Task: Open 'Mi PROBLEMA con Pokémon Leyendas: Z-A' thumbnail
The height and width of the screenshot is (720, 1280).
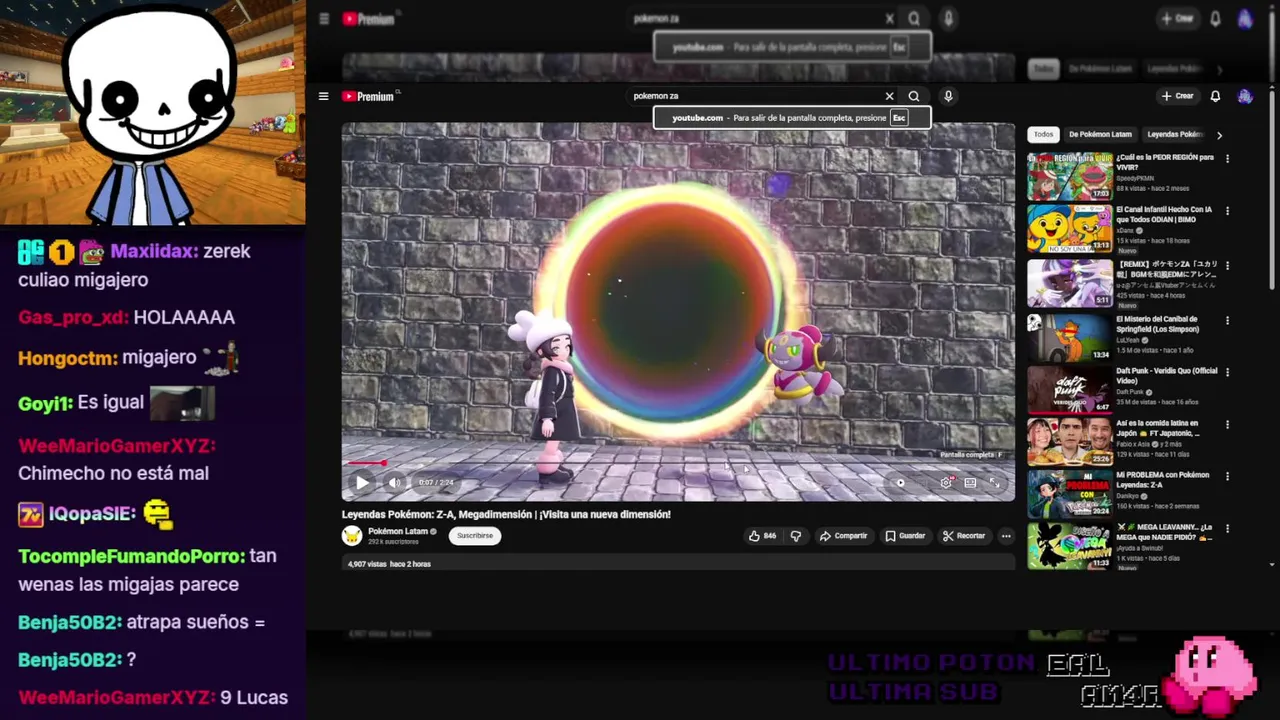Action: (x=1070, y=492)
